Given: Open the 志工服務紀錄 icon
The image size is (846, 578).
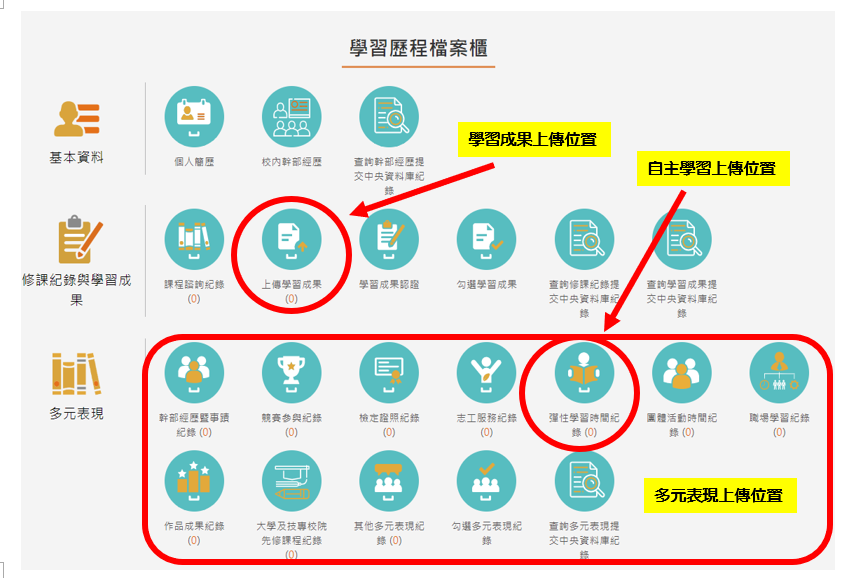Looking at the screenshot, I should coord(486,372).
